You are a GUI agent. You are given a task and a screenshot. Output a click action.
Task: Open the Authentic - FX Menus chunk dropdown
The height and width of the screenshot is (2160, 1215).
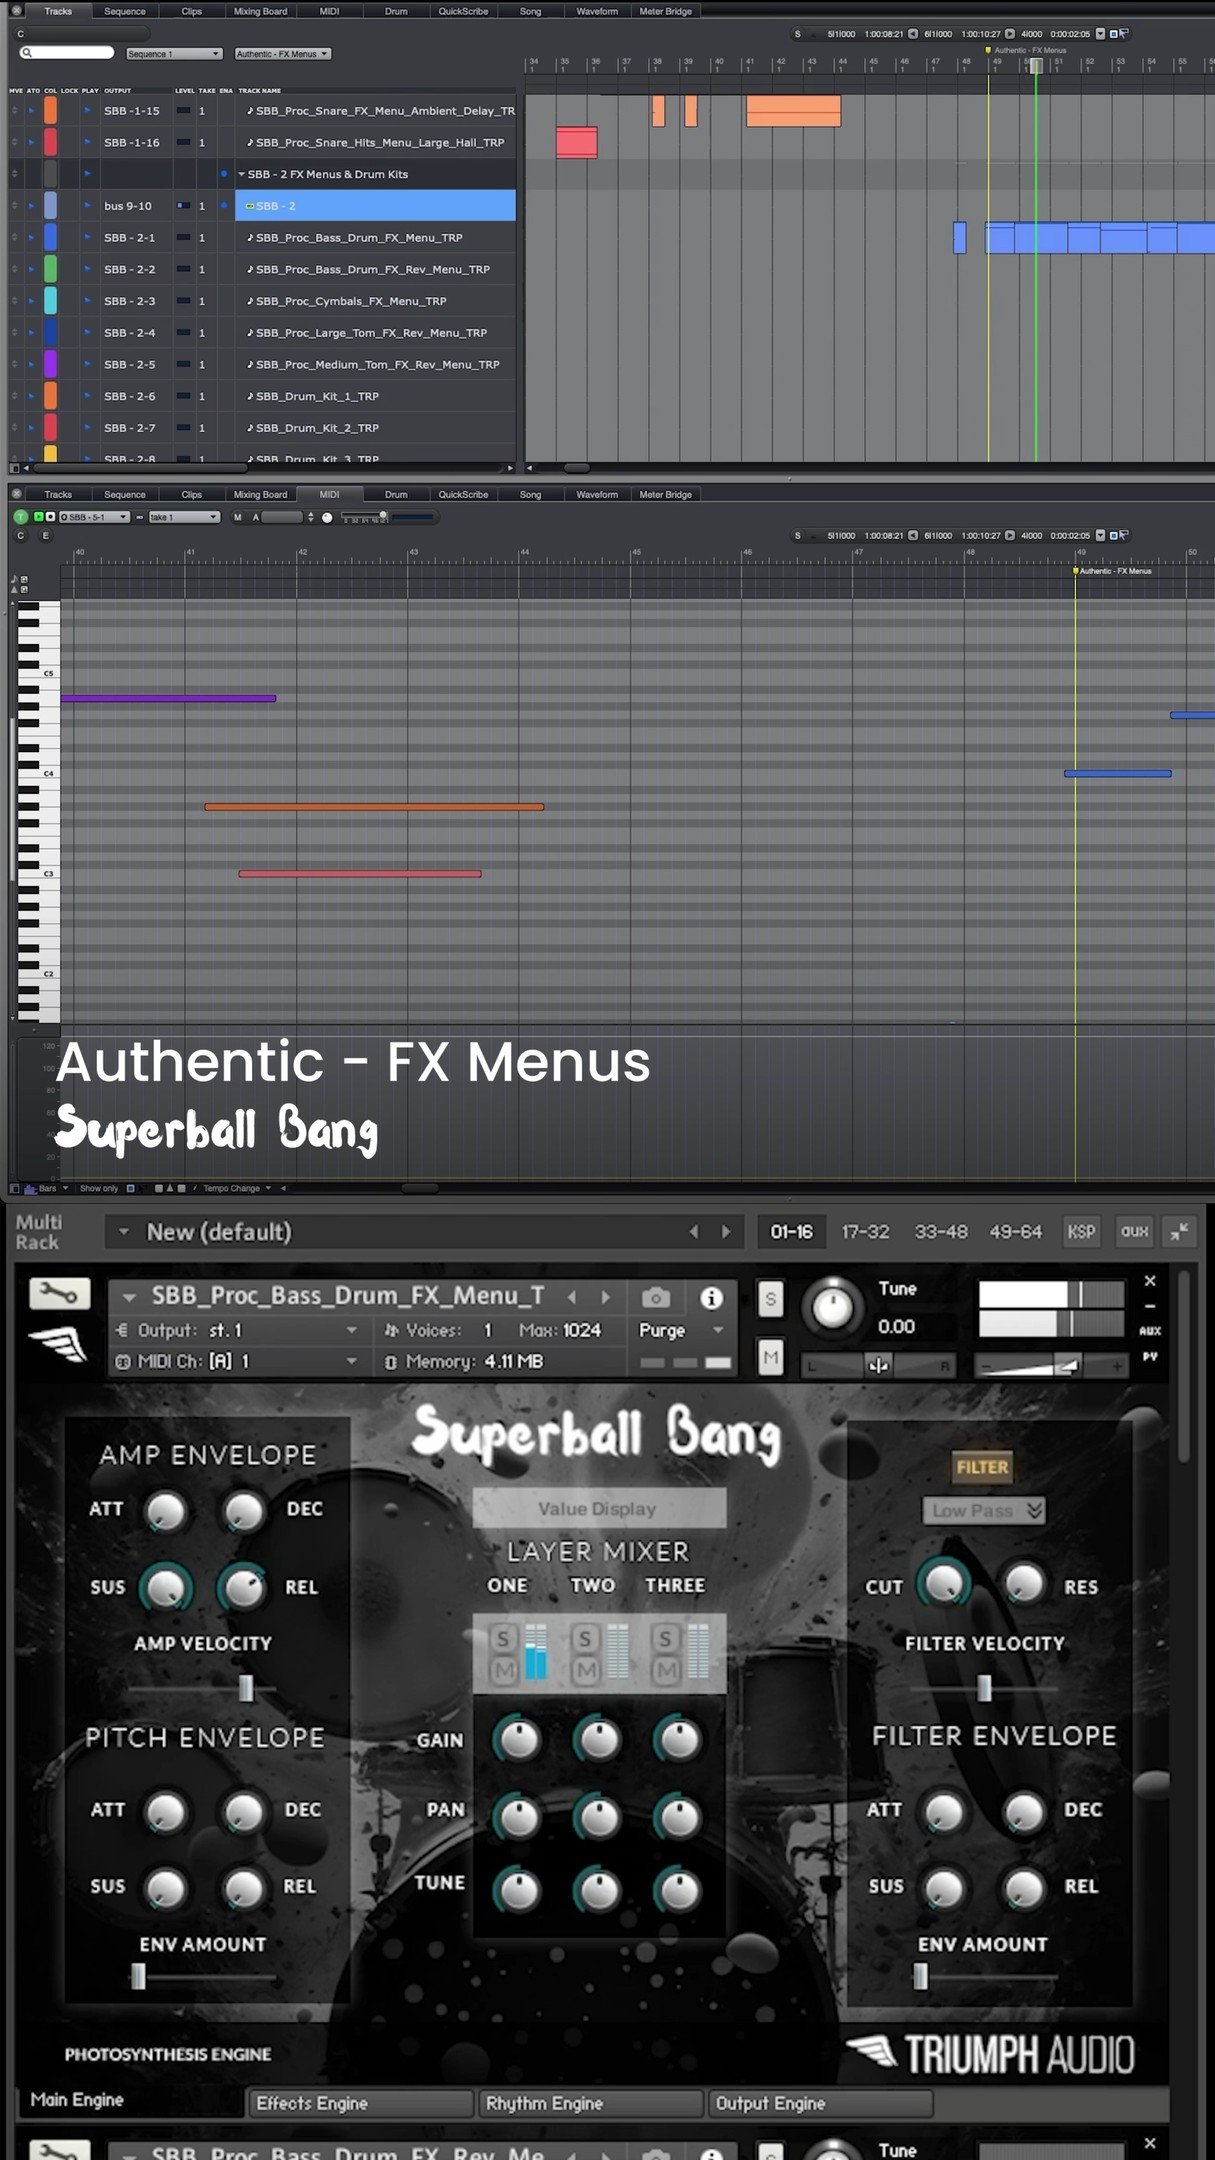click(283, 54)
